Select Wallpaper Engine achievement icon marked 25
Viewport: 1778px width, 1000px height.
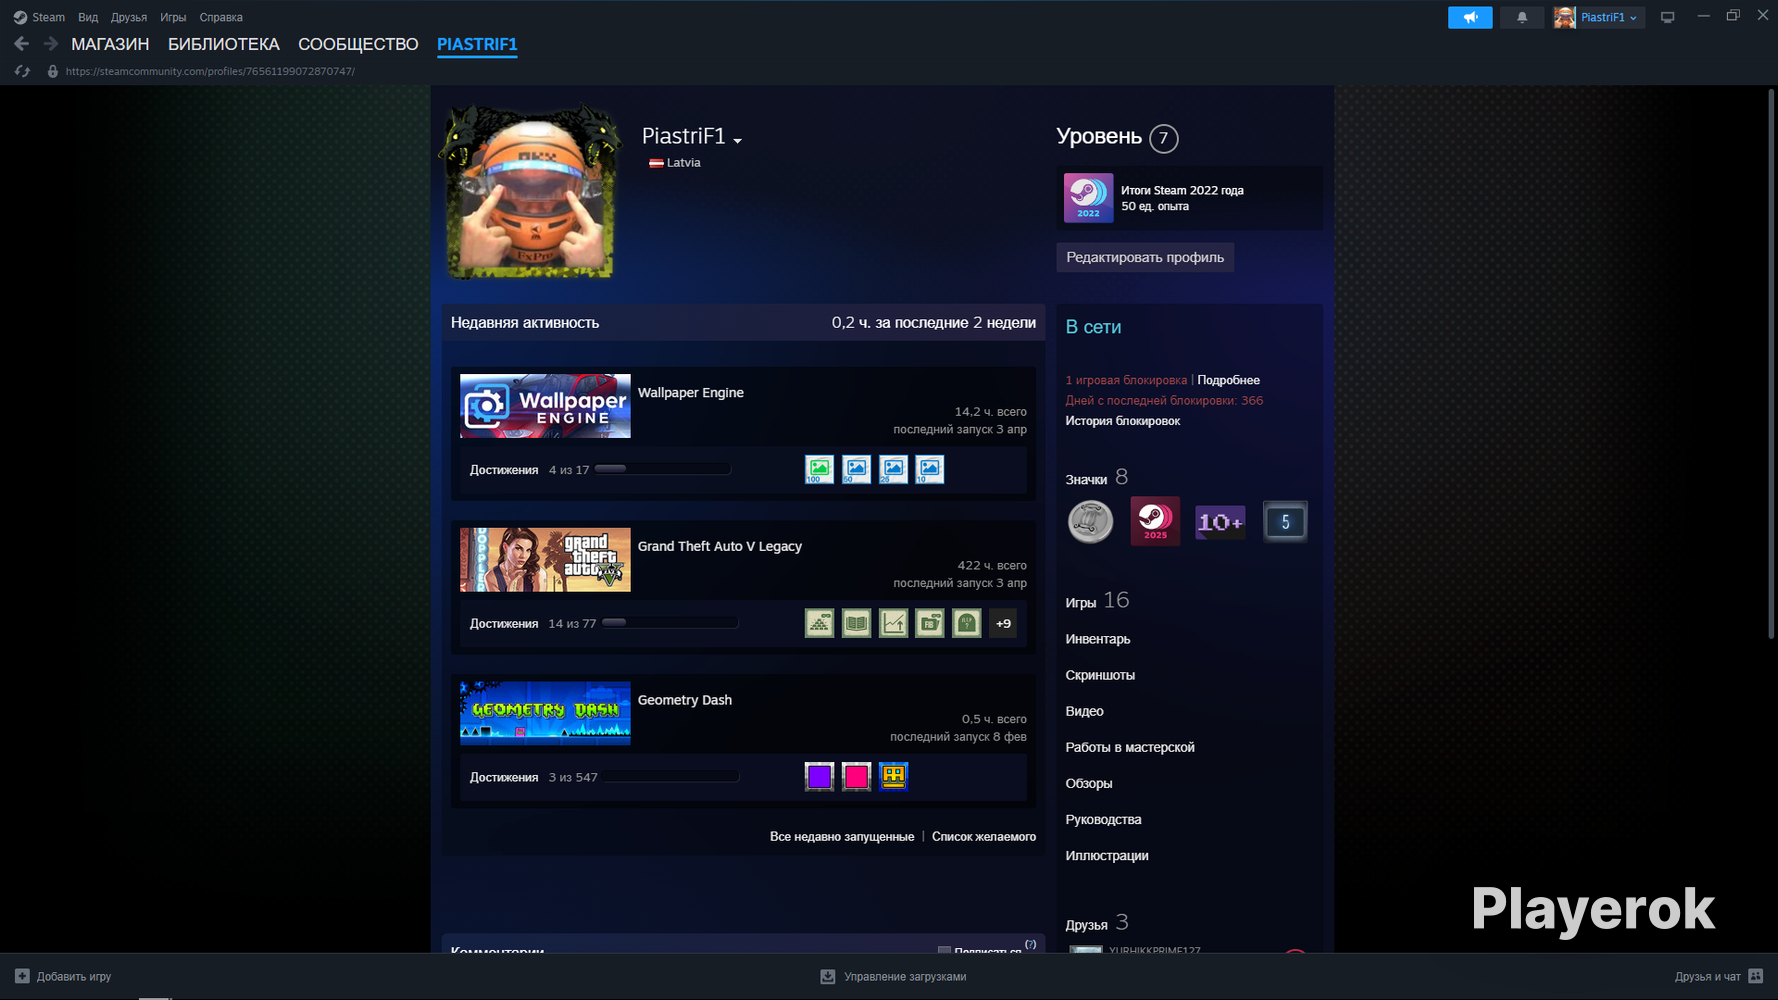pos(893,469)
